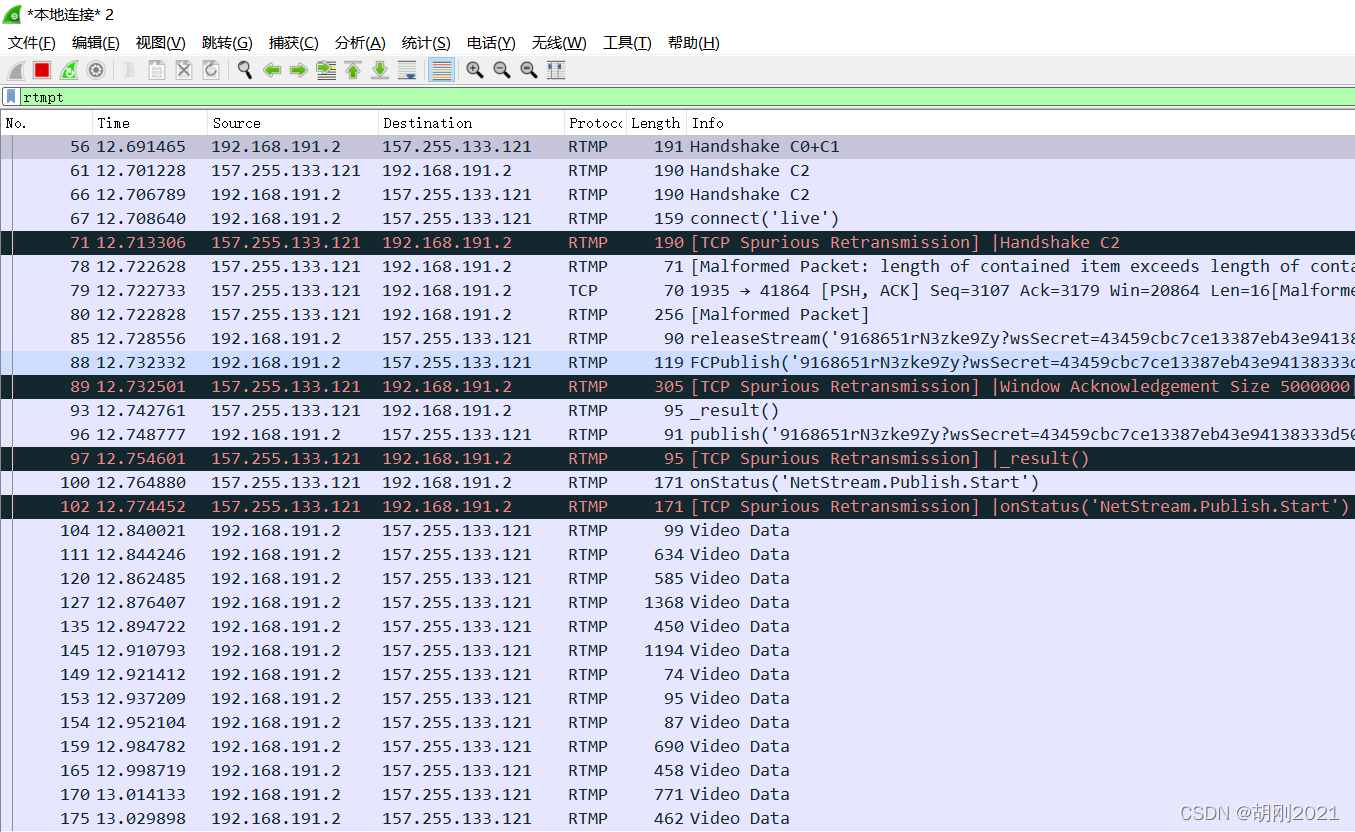Screen dimensions: 1355x832
Task: Open the 视图(V) menu
Action: point(161,43)
